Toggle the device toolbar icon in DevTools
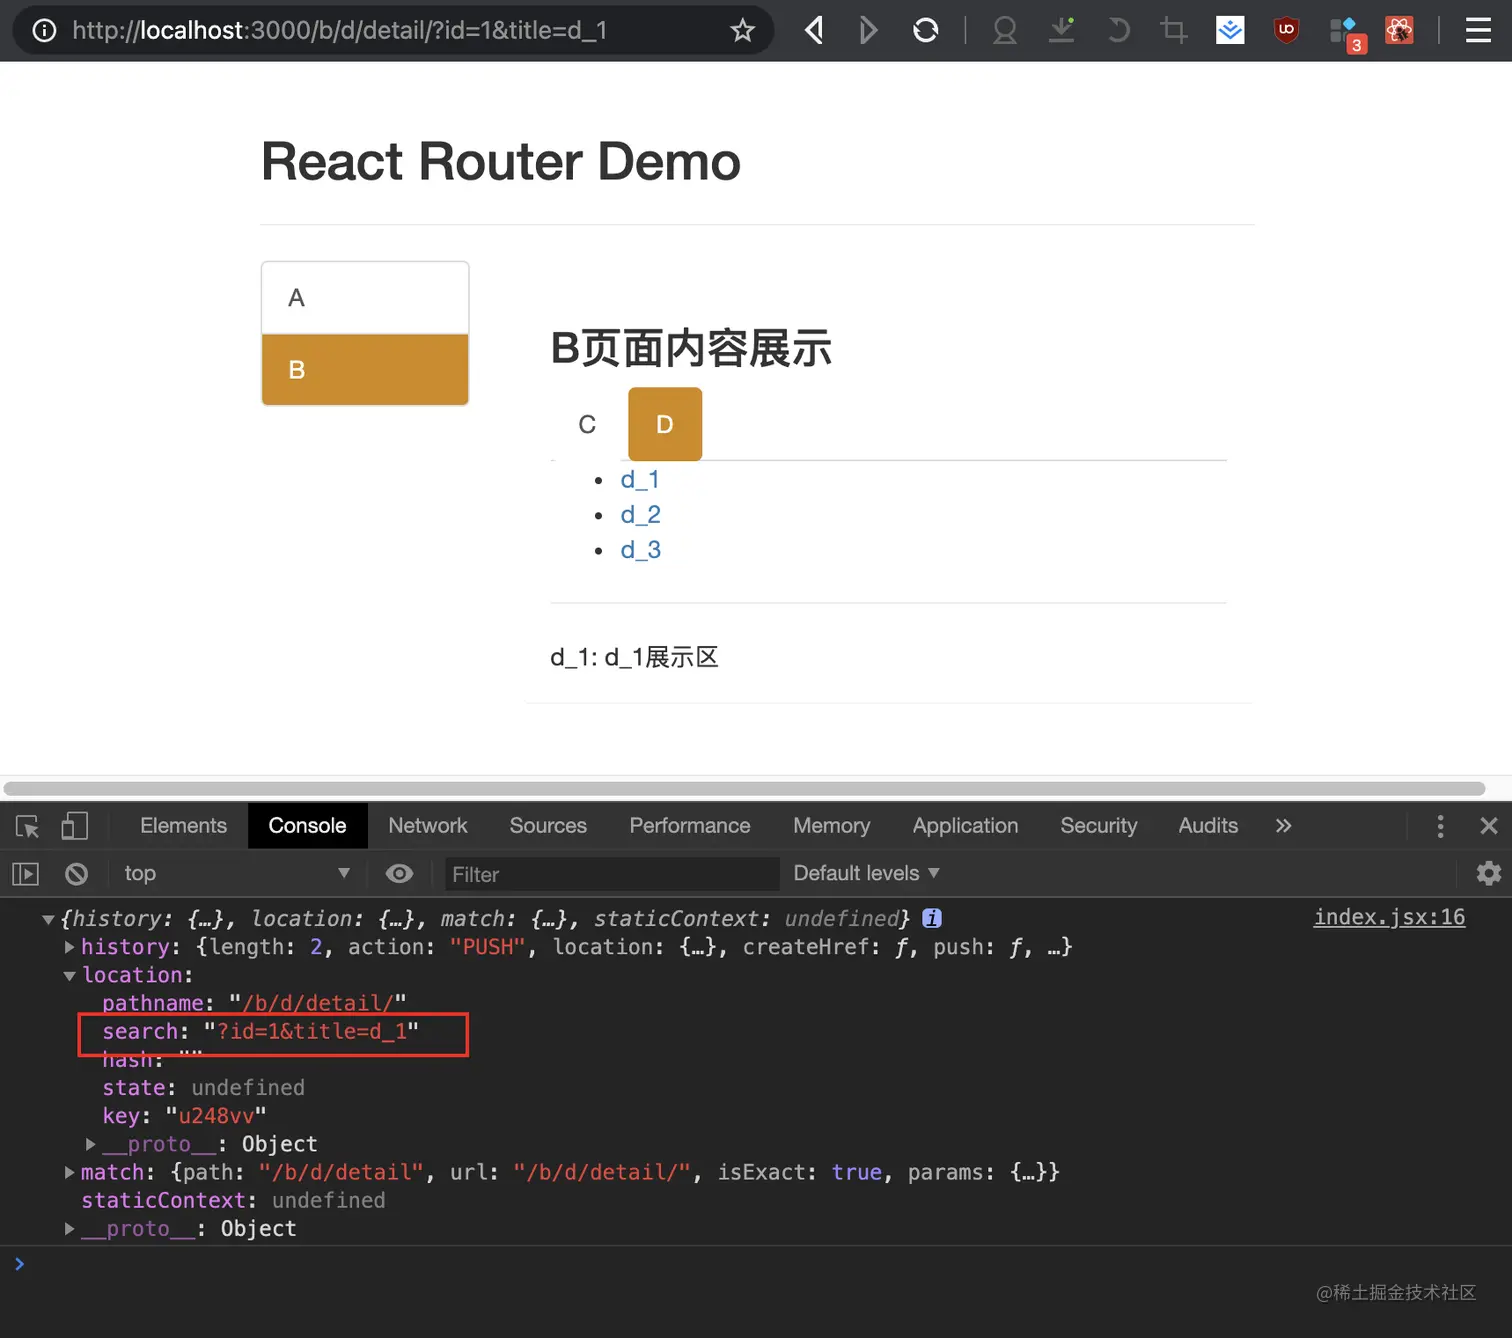Screen dimensions: 1512x1338 tap(75, 826)
